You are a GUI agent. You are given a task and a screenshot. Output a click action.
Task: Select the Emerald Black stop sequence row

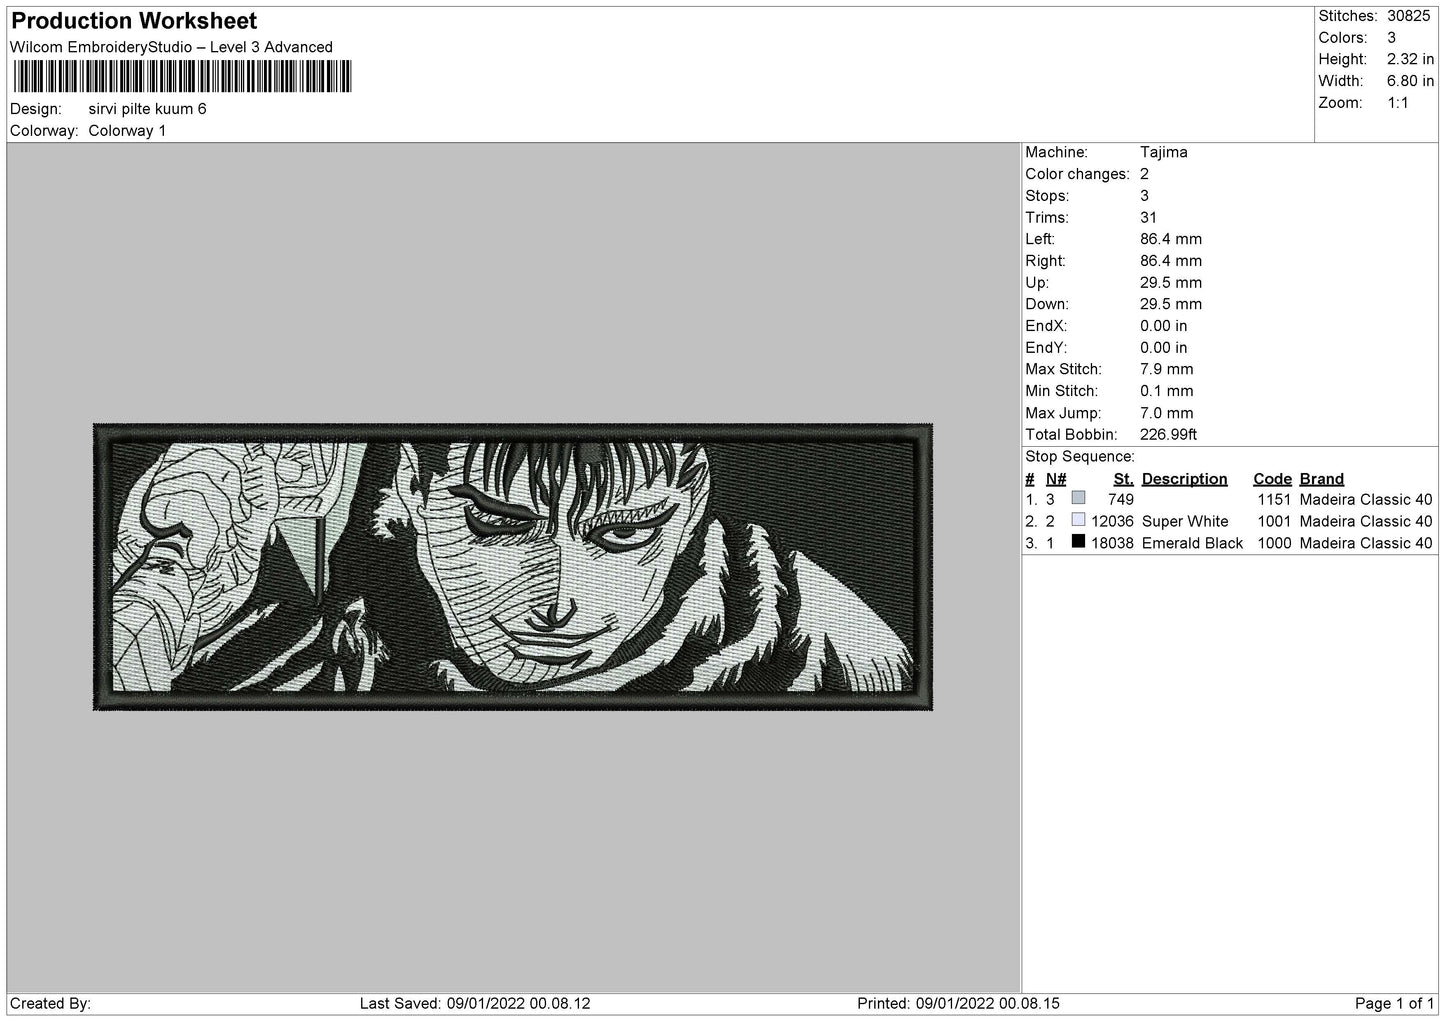[x=1229, y=543]
